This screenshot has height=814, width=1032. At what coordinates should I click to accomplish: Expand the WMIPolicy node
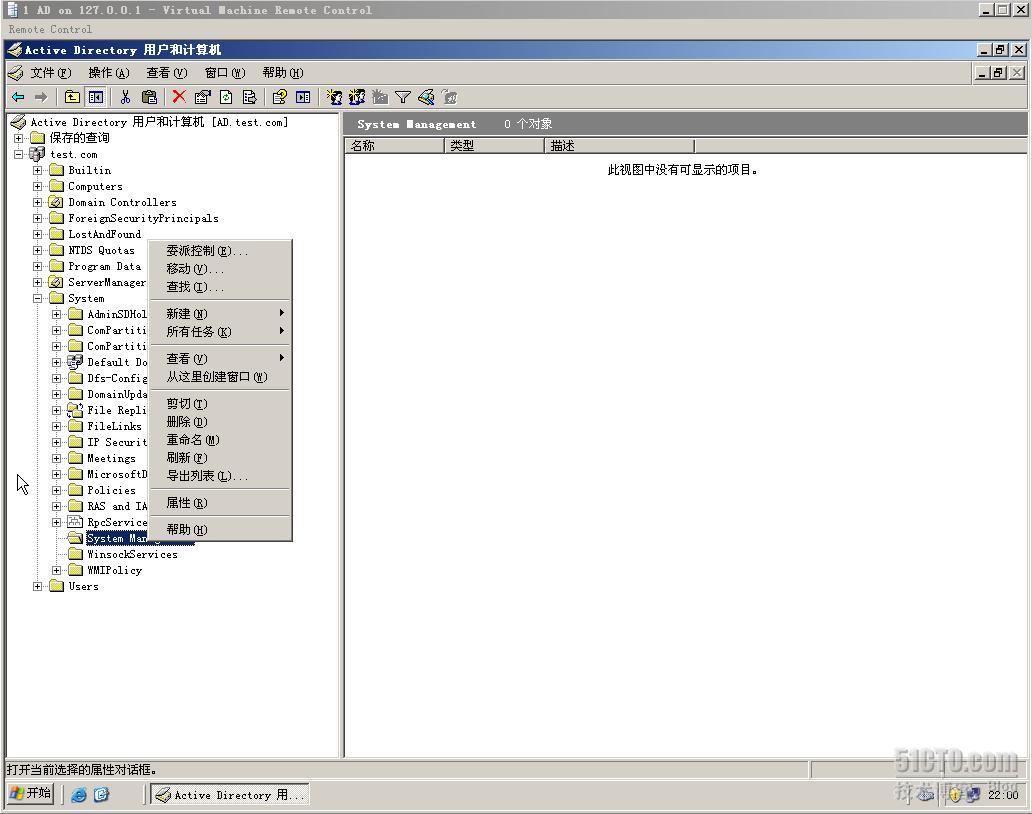click(57, 571)
